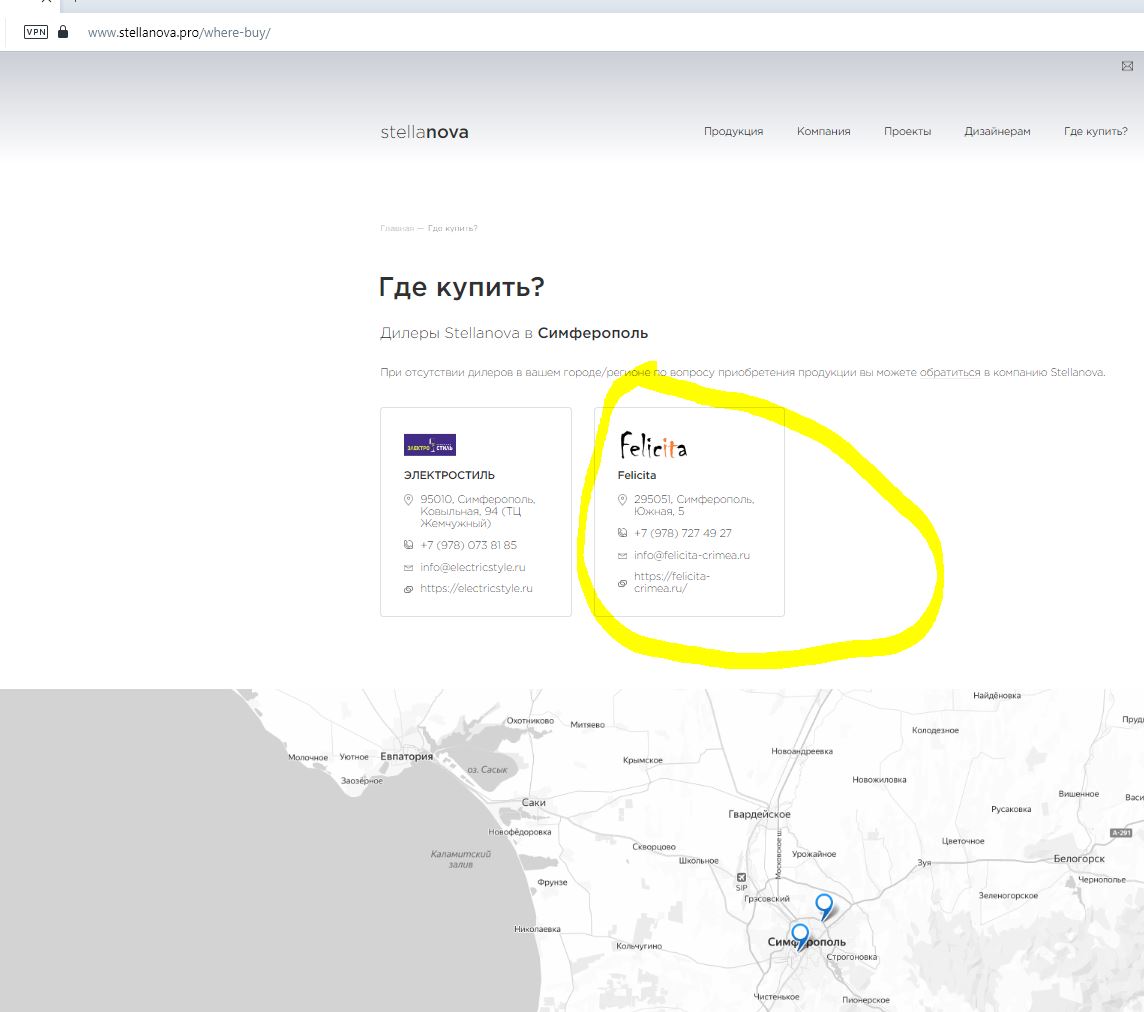Open the https://electricstyle.ru link

click(x=476, y=589)
